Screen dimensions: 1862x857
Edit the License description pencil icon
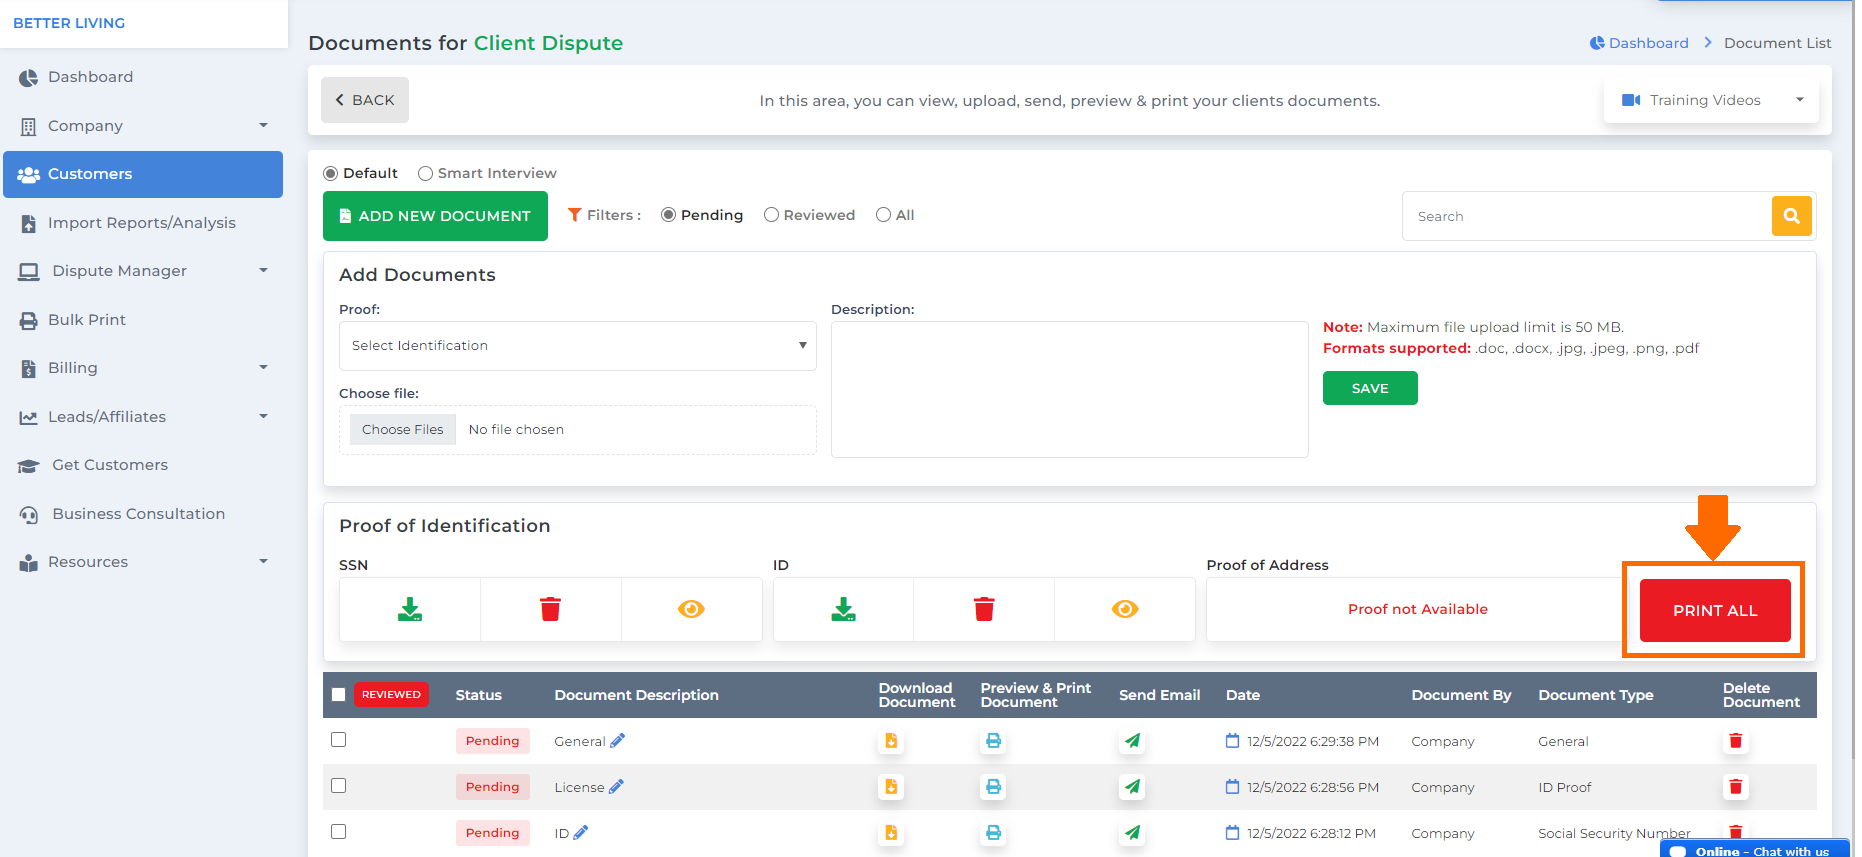click(x=616, y=786)
